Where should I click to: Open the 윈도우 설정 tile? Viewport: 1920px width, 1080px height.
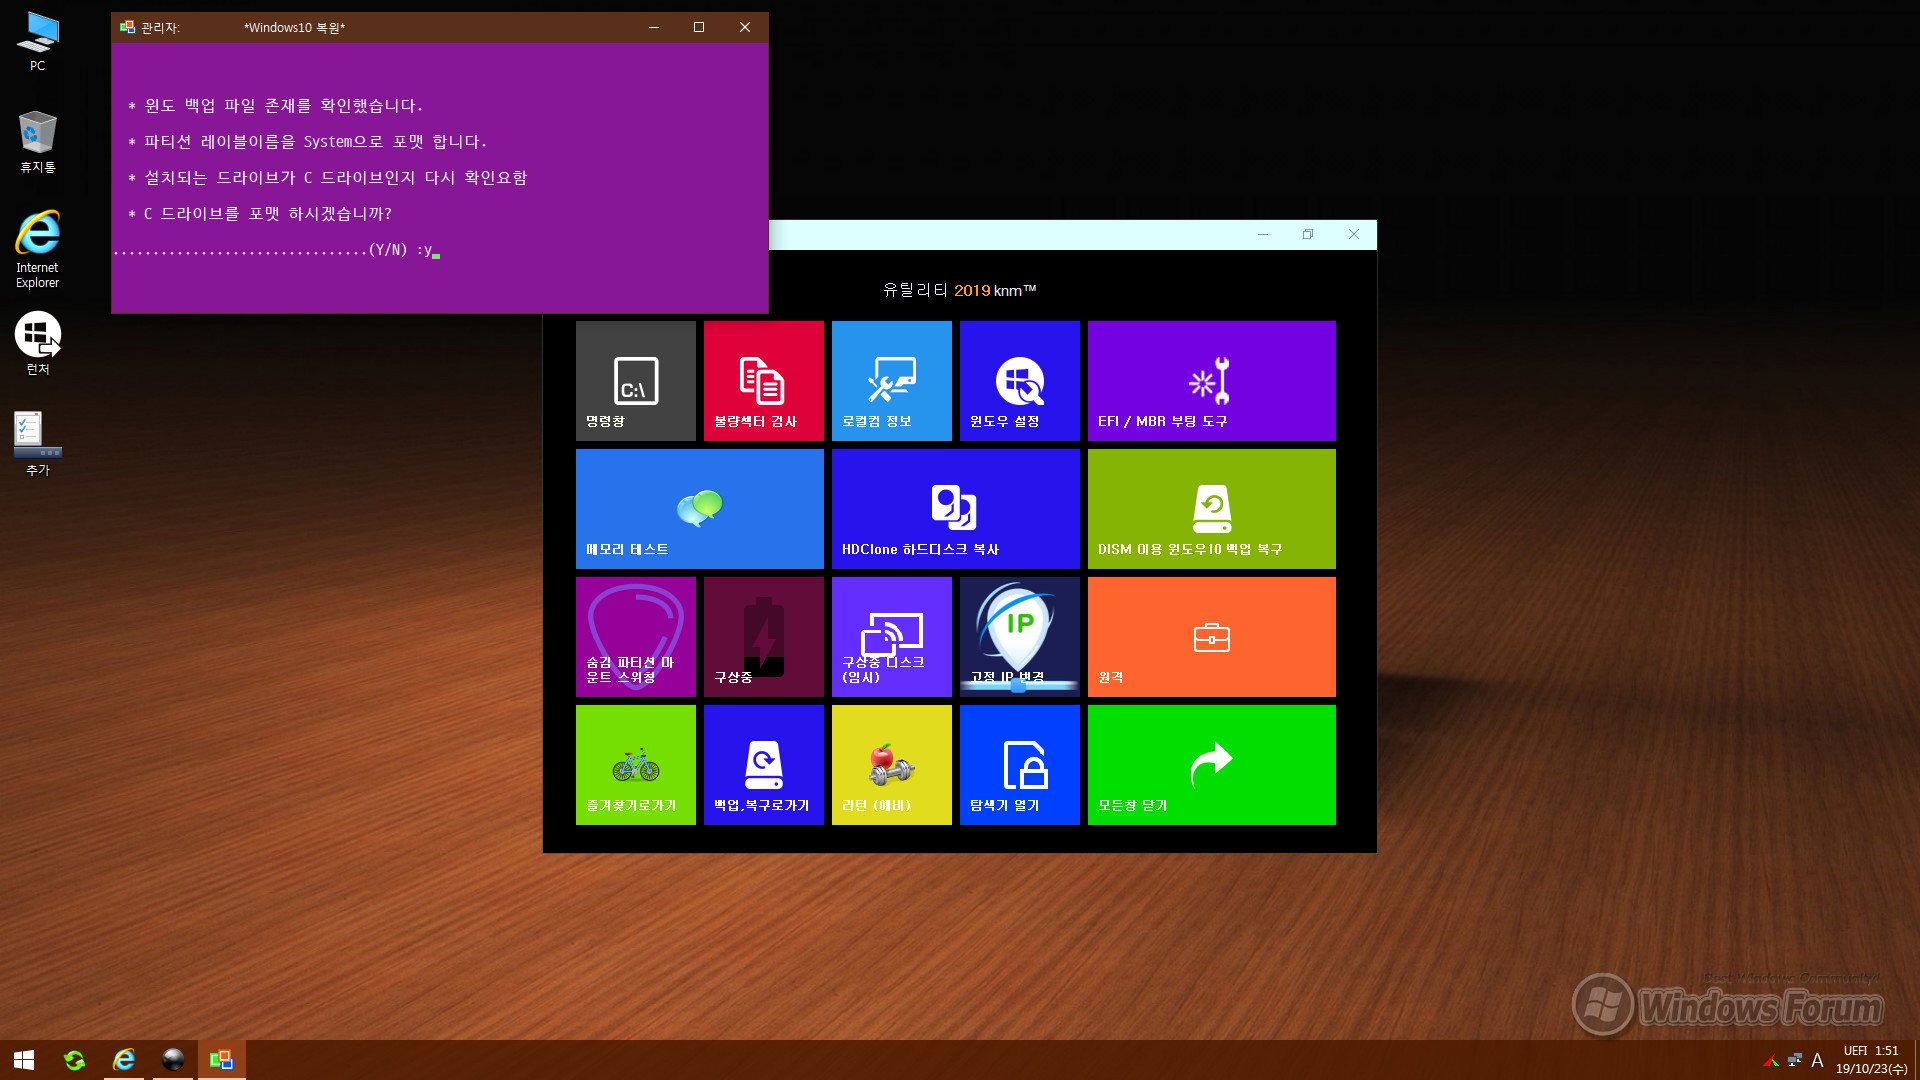[x=1019, y=381]
